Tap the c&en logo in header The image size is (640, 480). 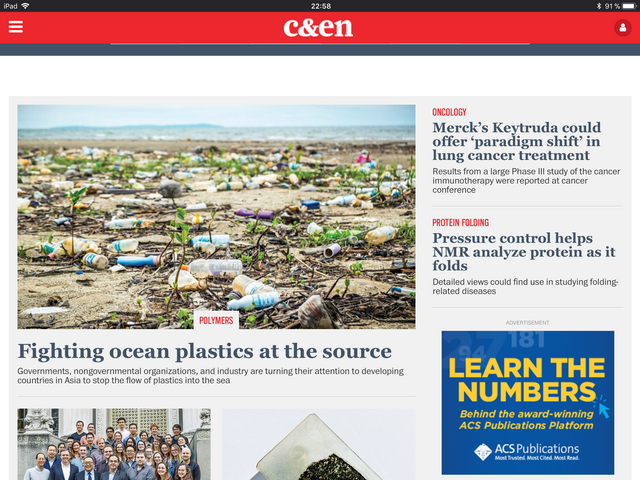pos(318,28)
